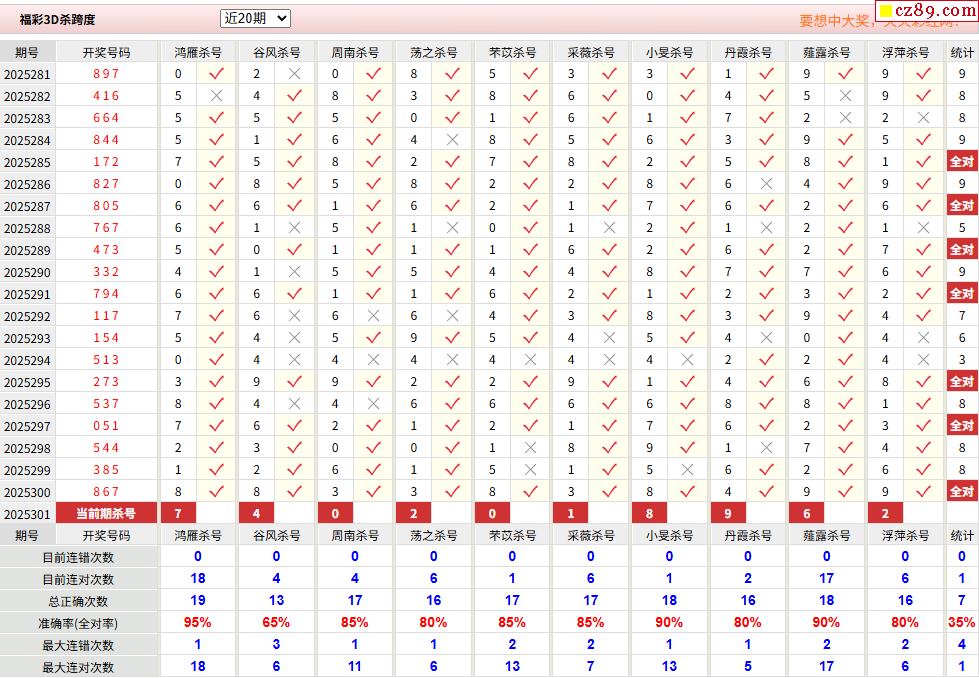Viewport: 979px width, 678px height.
Task: Open the 近20期 period dropdown
Action: [255, 19]
